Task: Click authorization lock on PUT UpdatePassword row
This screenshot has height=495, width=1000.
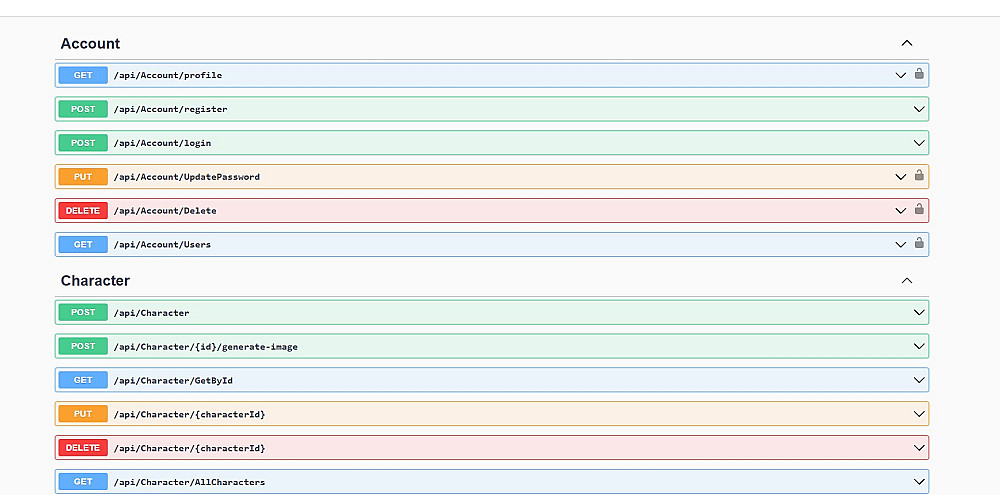Action: (919, 176)
